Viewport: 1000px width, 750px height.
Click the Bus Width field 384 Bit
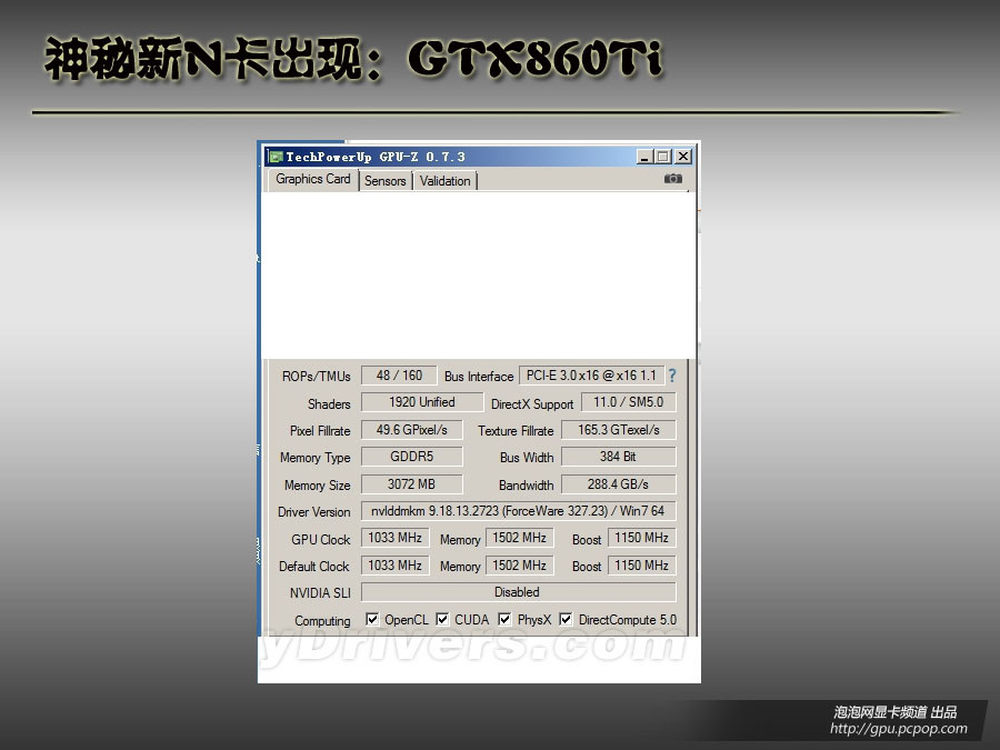[619, 457]
